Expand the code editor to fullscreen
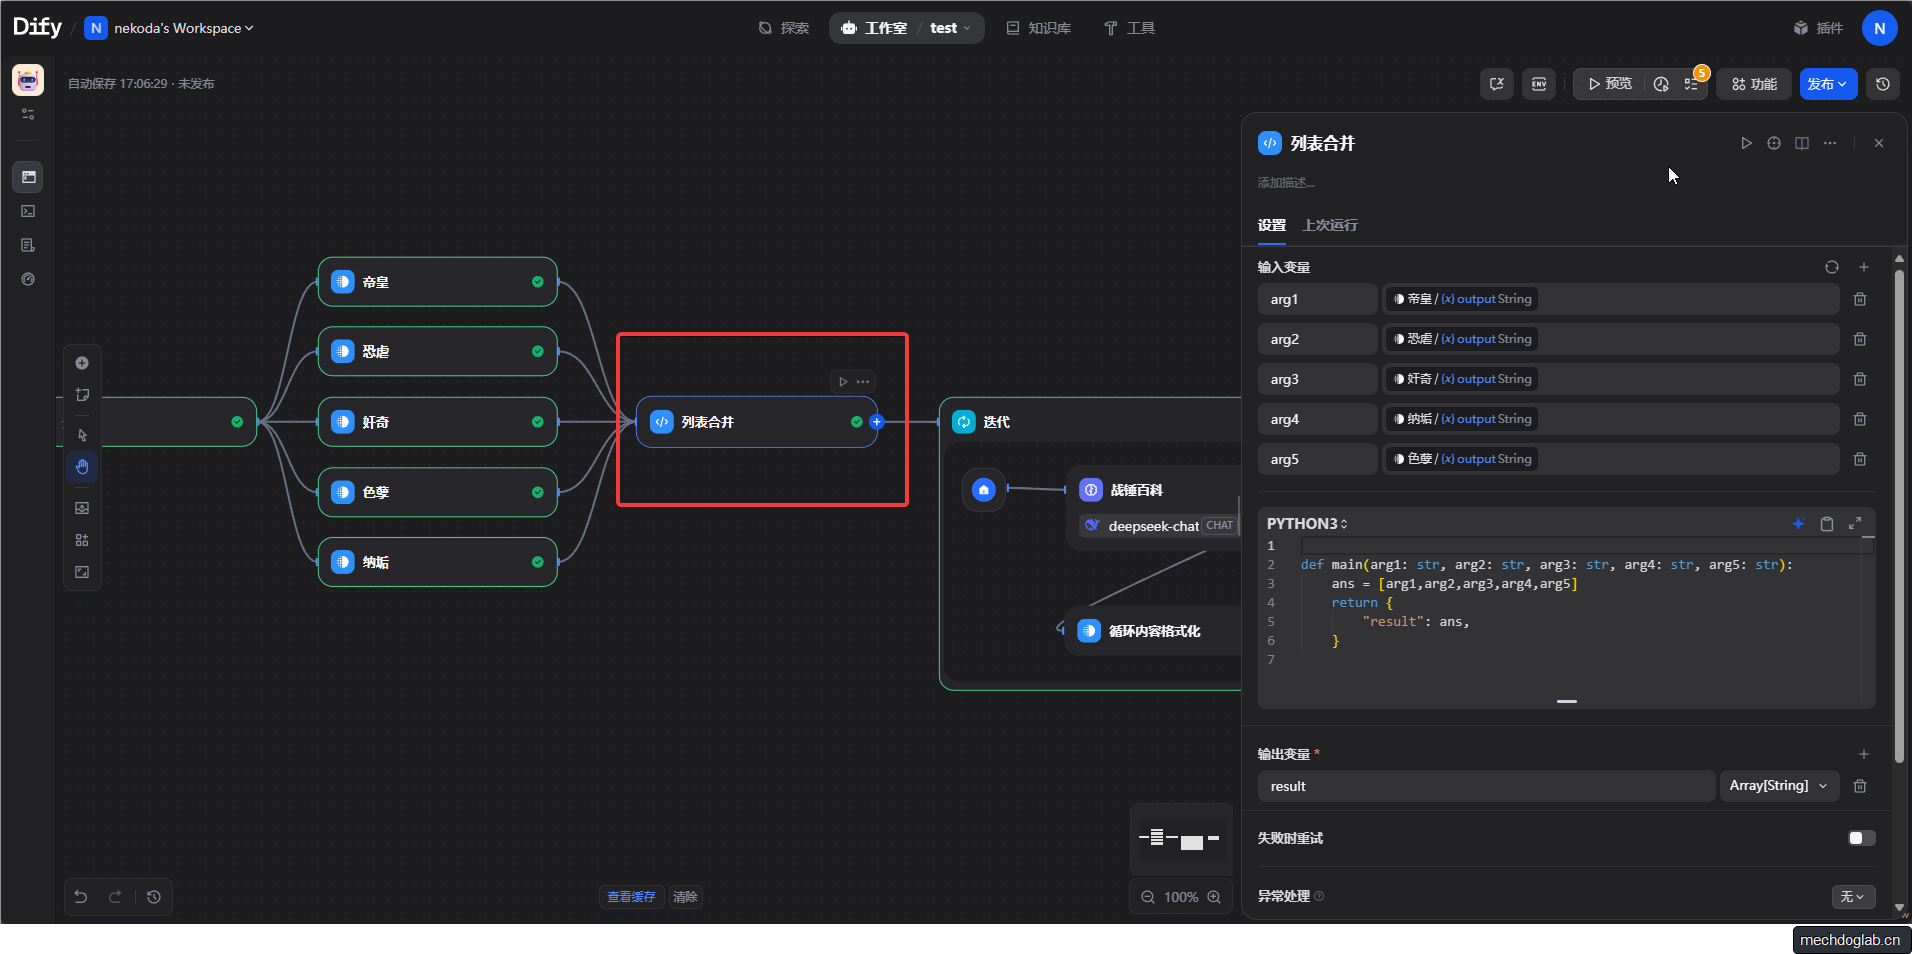Screen dimensions: 1912x954 (x=1855, y=524)
